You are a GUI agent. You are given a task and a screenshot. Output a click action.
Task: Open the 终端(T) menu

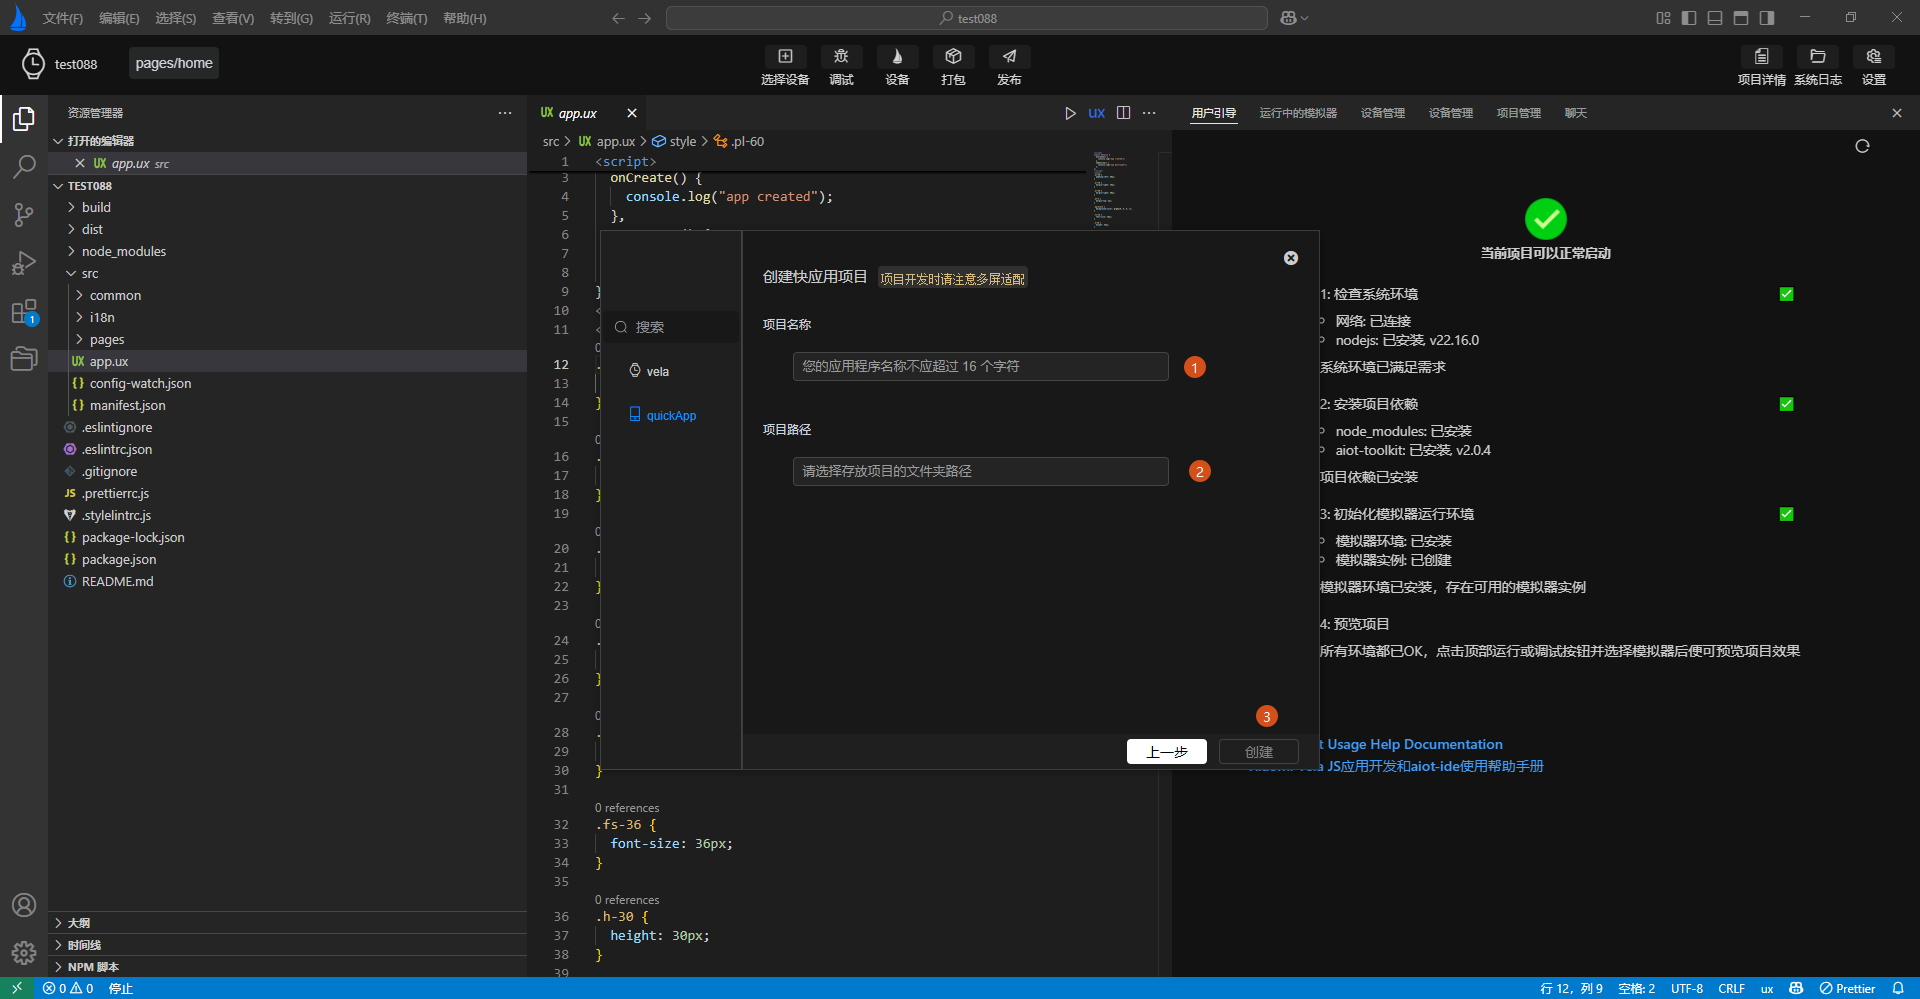click(406, 18)
